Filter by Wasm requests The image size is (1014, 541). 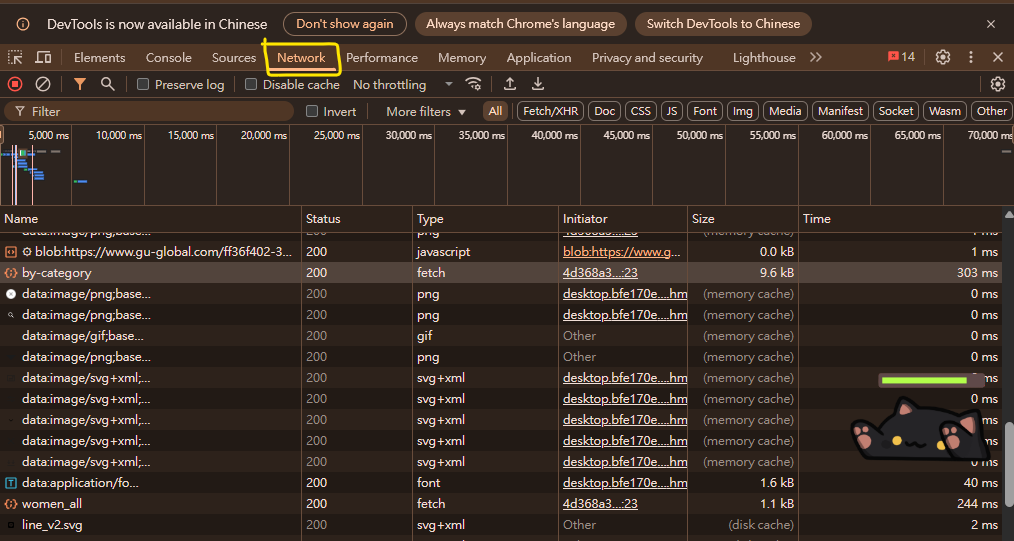[945, 111]
